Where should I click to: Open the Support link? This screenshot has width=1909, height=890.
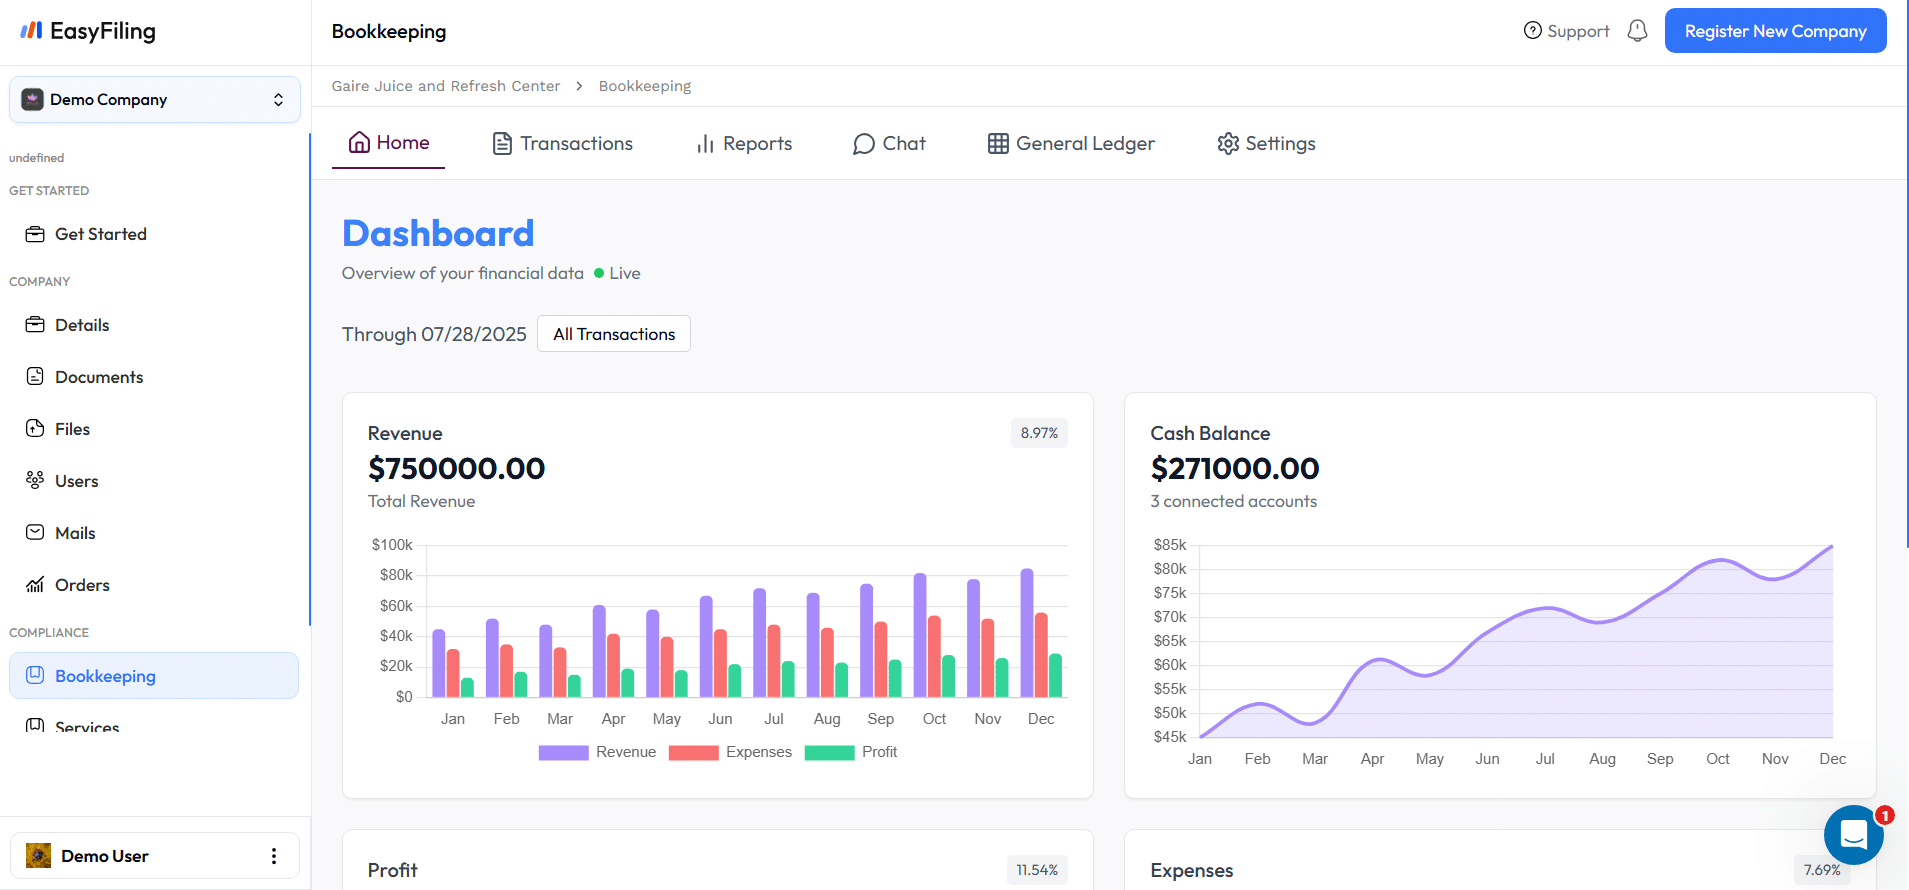click(1566, 31)
